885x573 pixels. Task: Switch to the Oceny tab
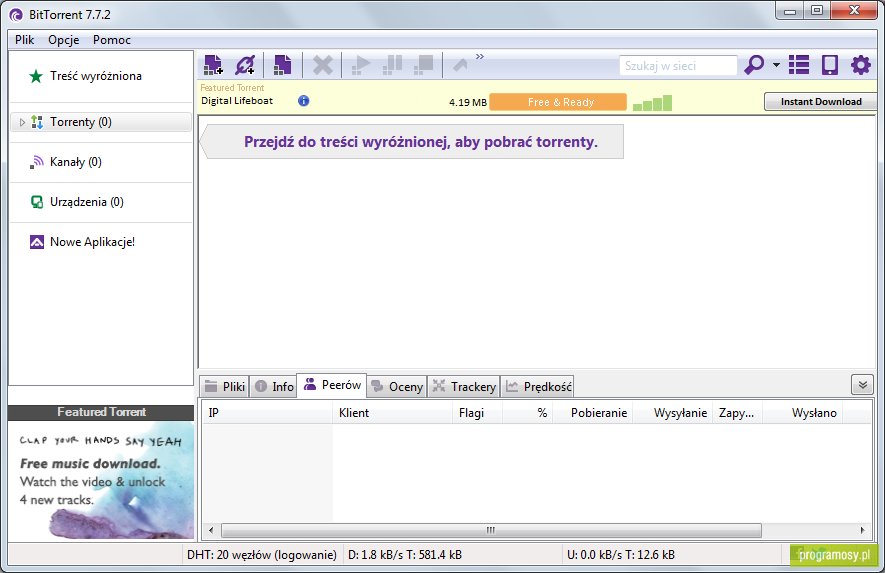pyautogui.click(x=397, y=387)
